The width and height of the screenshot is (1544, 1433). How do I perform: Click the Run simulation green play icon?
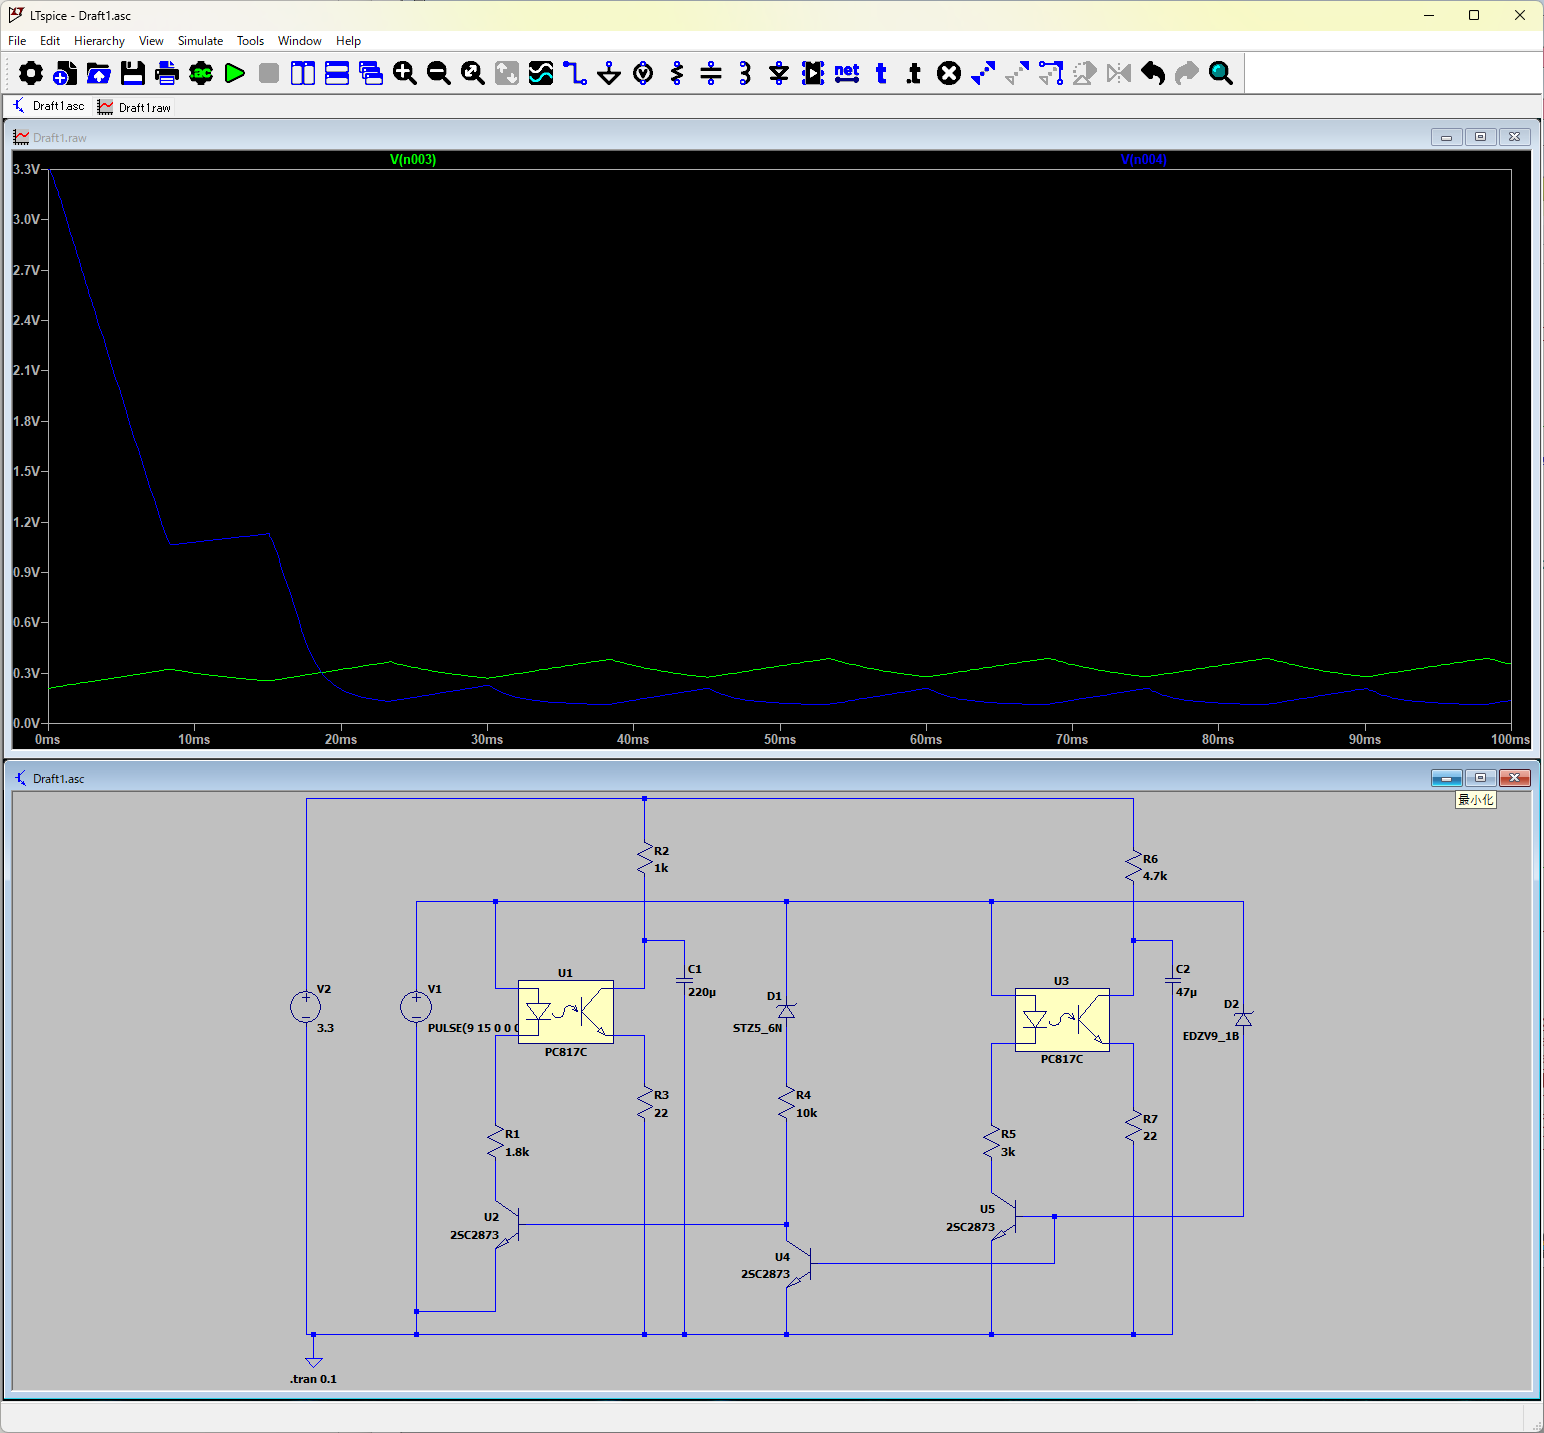(235, 73)
